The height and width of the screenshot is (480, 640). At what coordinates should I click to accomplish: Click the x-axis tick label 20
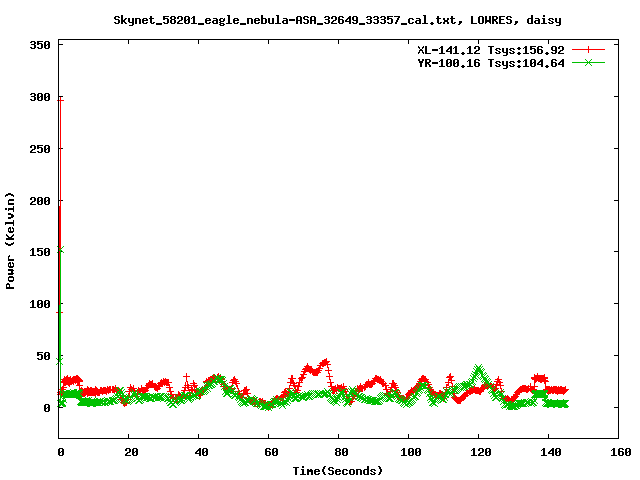131,452
